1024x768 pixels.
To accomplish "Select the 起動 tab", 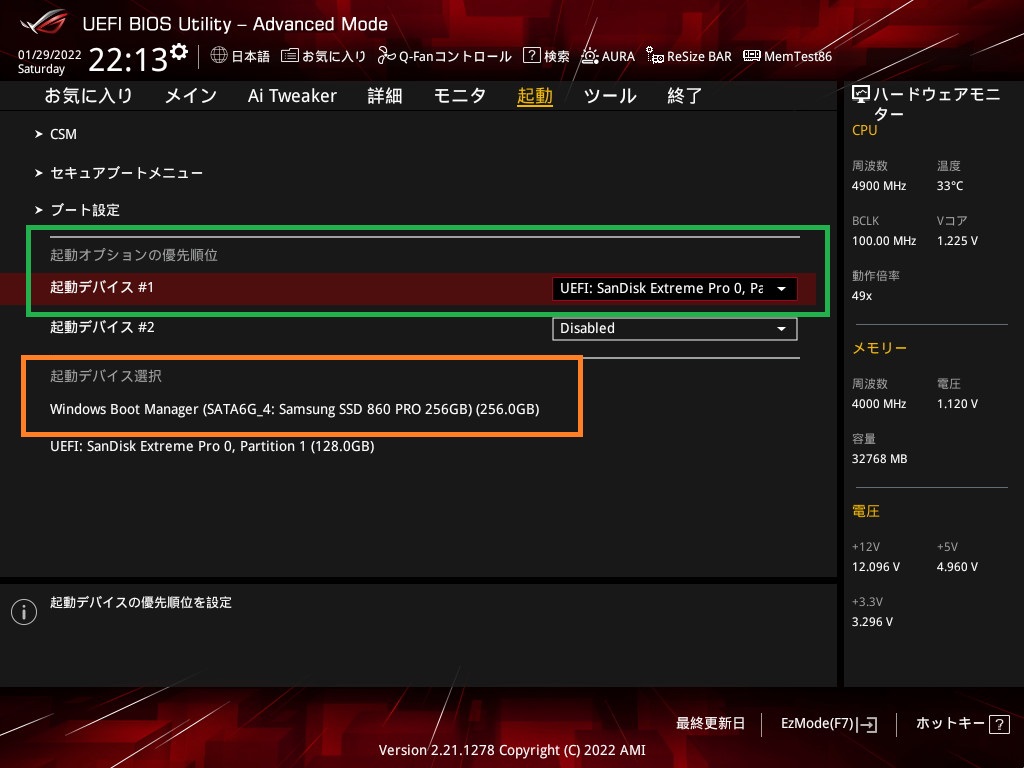I will pyautogui.click(x=535, y=96).
